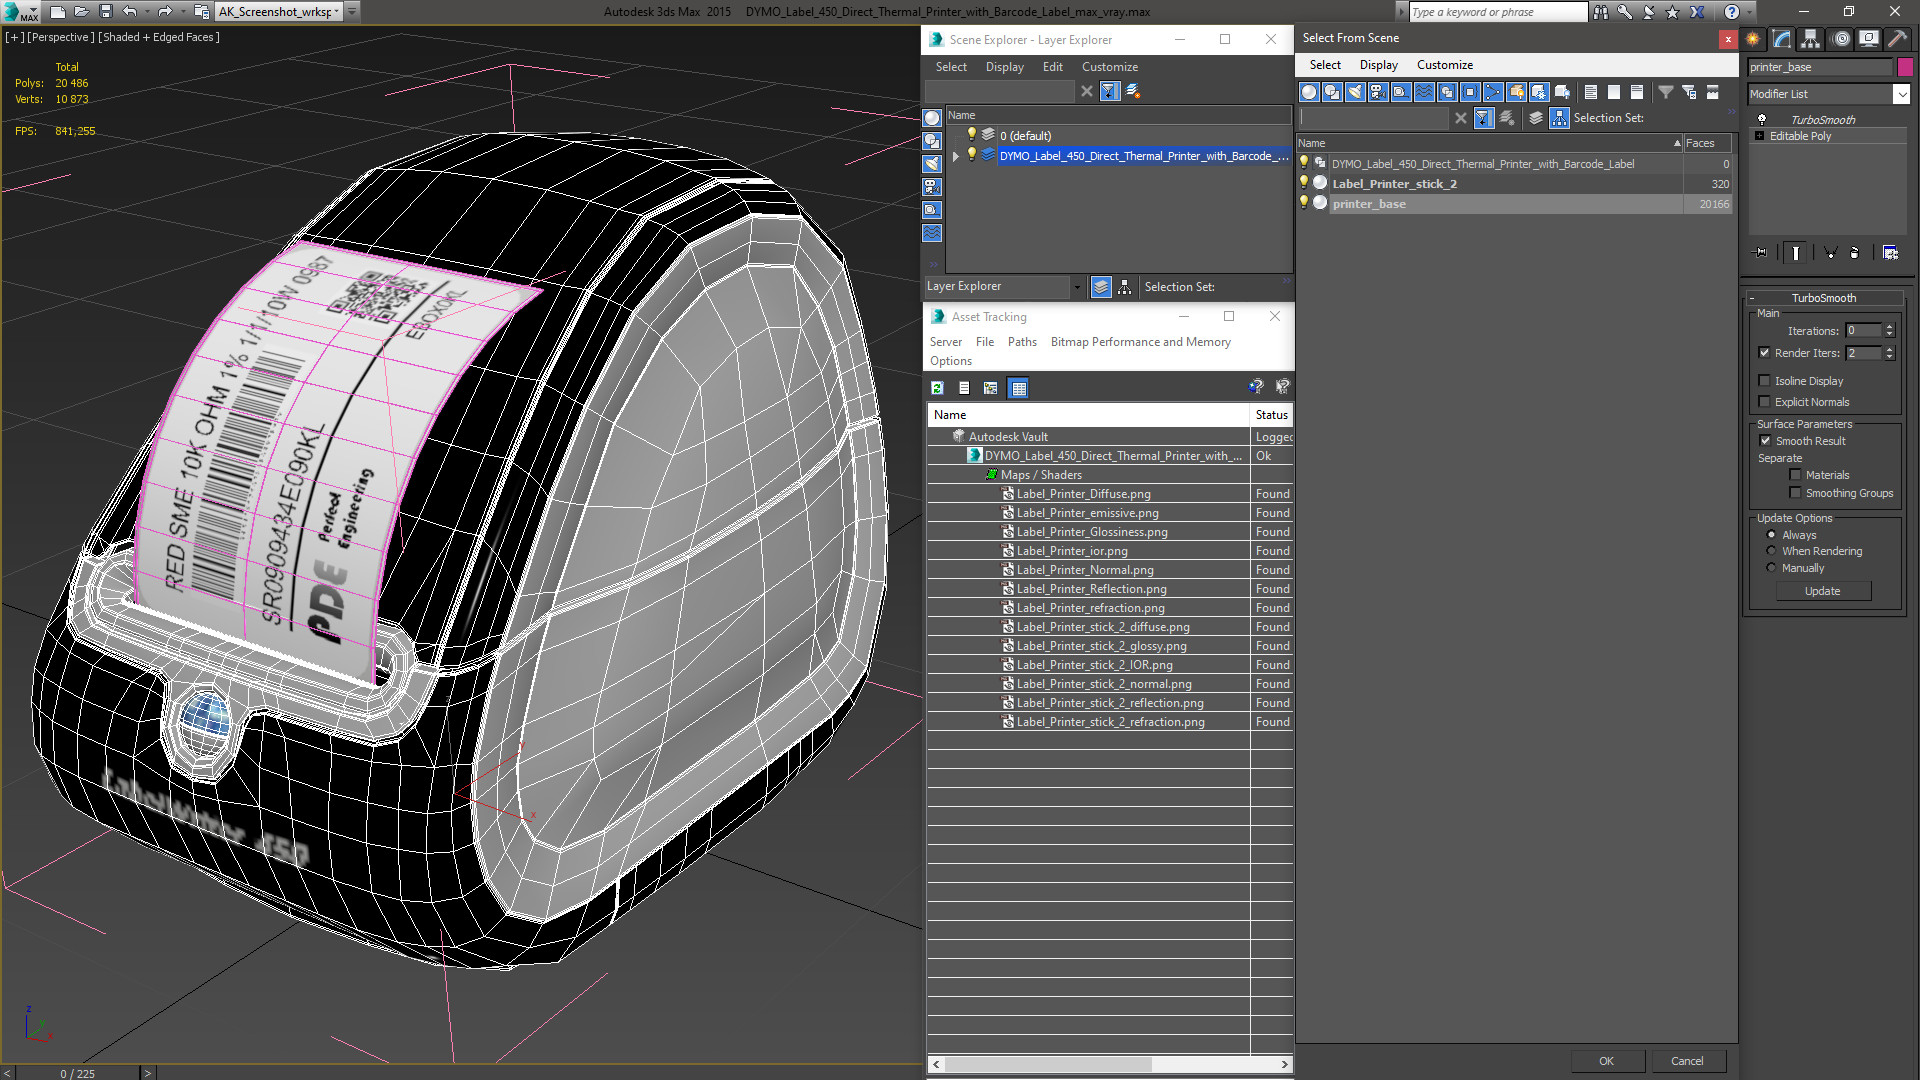Open Bitmap Performance and Memory menu
The image size is (1920, 1080).
point(1140,342)
